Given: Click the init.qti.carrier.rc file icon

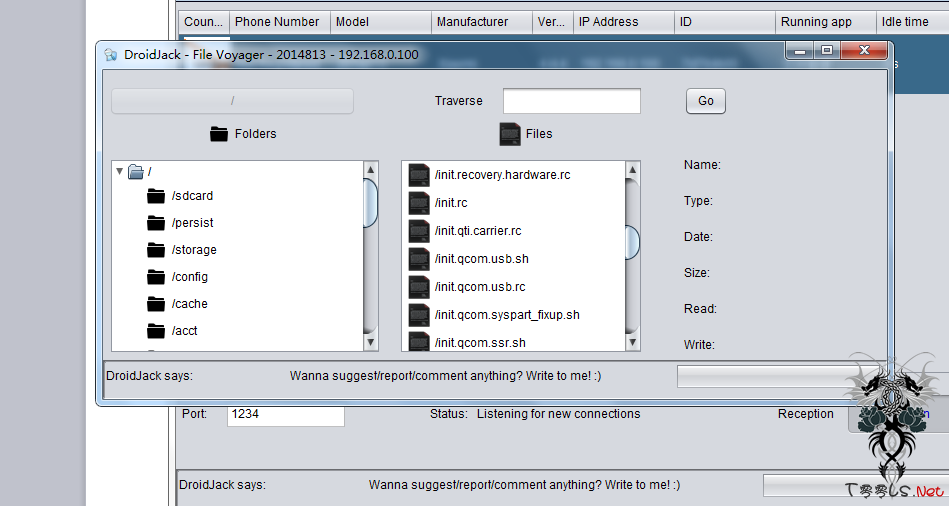Looking at the screenshot, I should coord(419,231).
